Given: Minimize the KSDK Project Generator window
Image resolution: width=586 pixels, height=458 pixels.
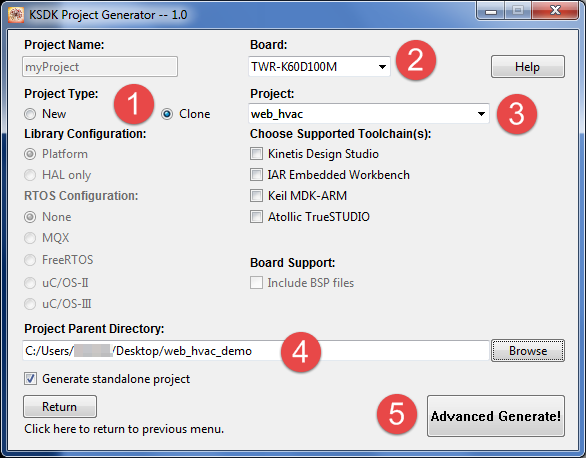Looking at the screenshot, I should pyautogui.click(x=491, y=11).
